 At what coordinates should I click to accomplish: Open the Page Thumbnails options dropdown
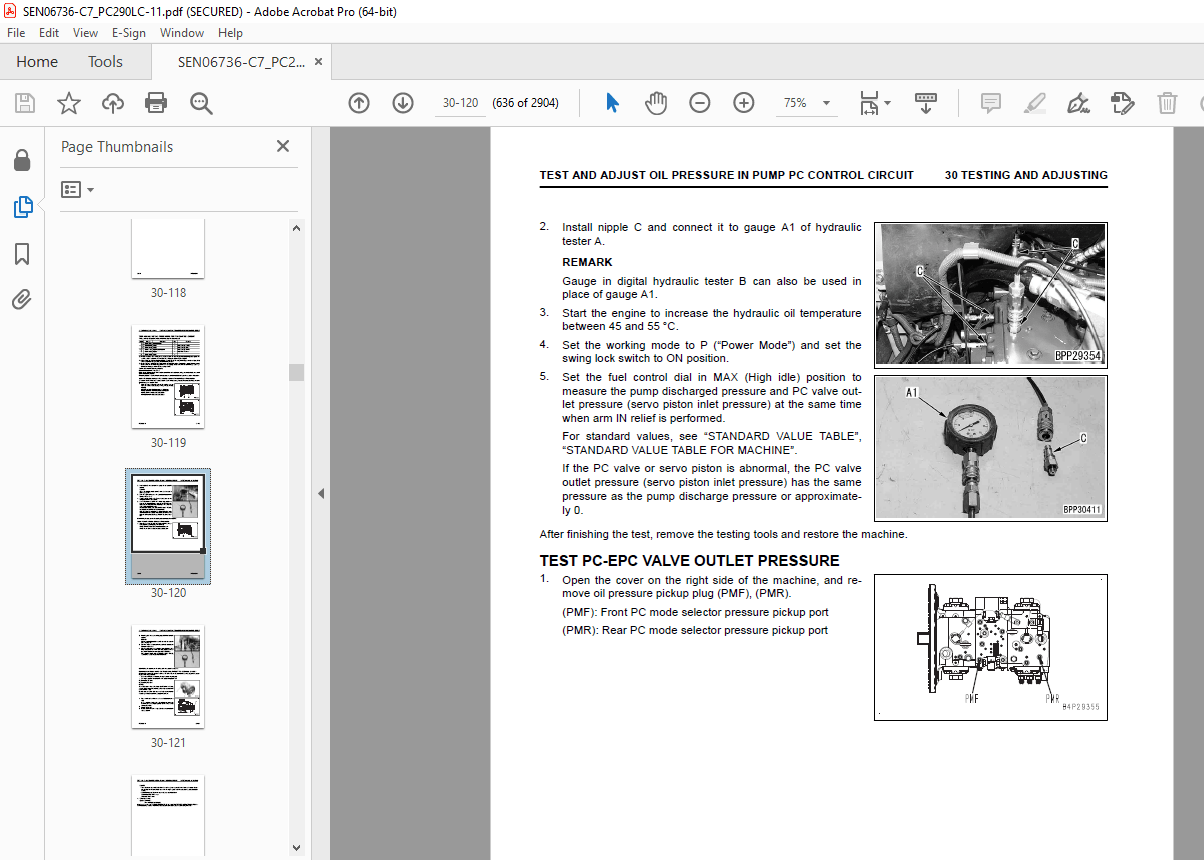click(77, 189)
